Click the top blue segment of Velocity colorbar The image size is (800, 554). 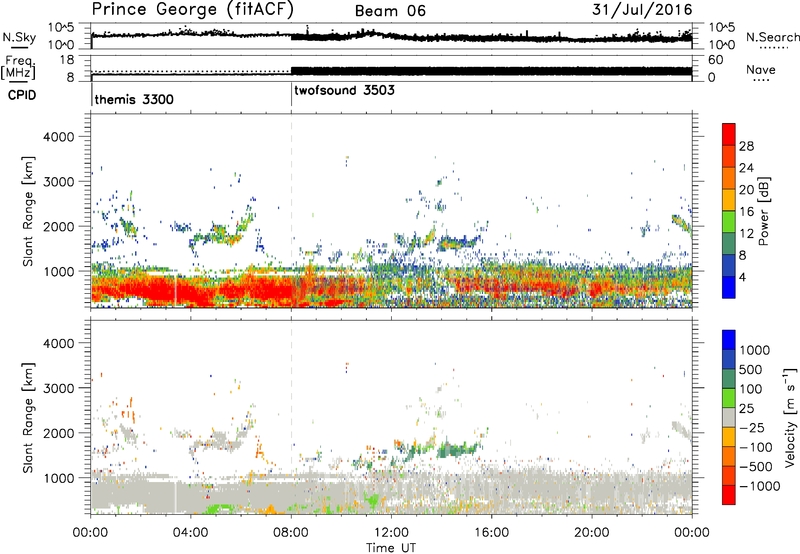coord(729,340)
